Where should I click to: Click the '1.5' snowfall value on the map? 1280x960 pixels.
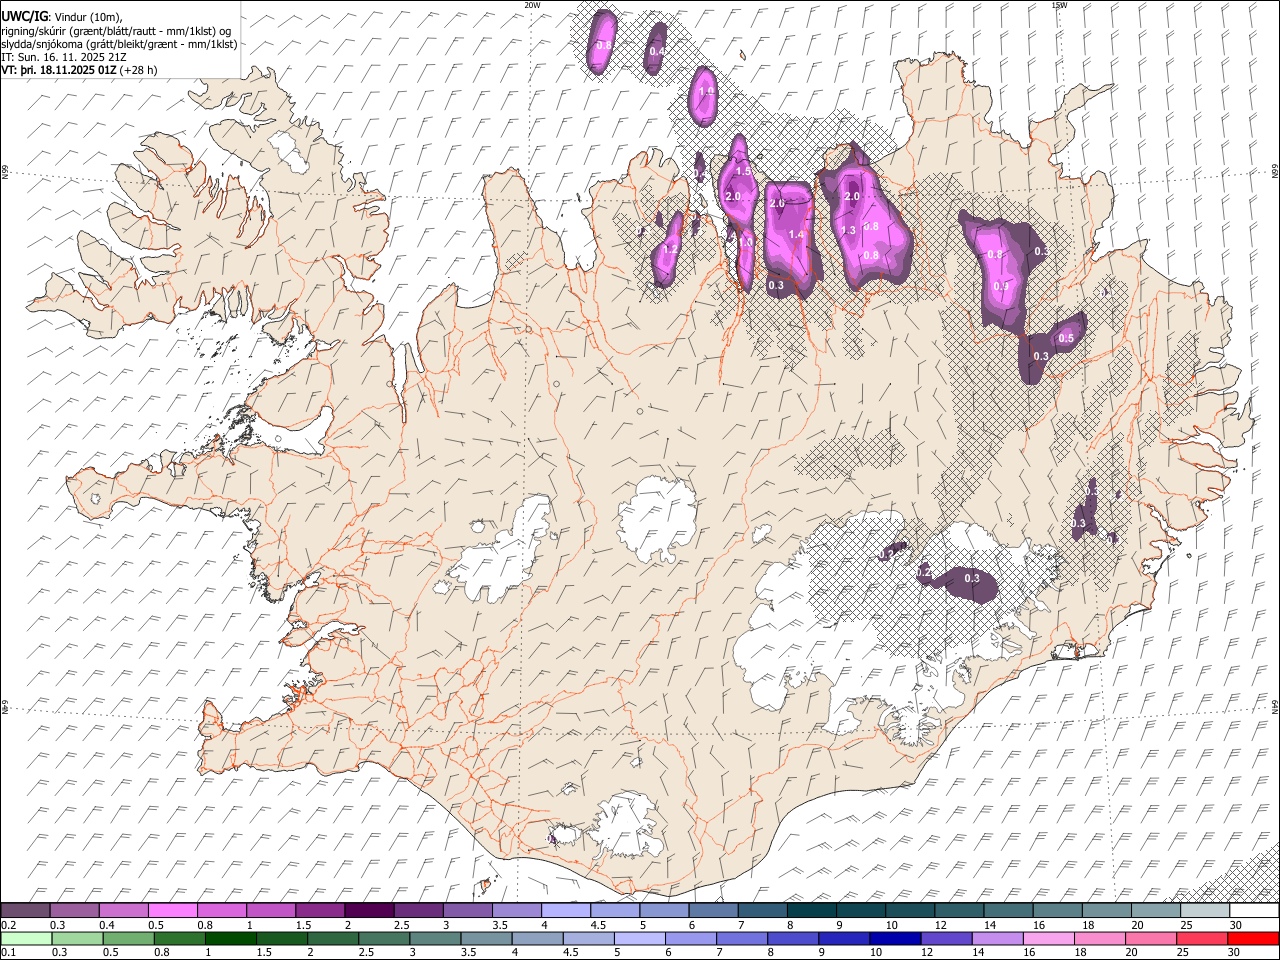(743, 172)
